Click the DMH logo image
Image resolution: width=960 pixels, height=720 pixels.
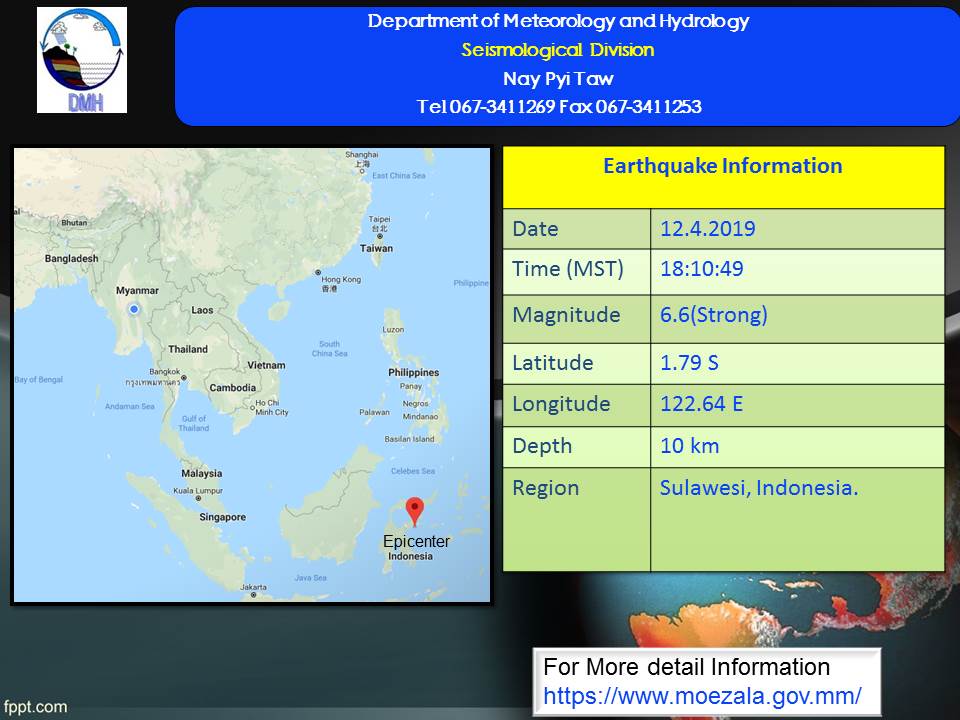[x=82, y=60]
